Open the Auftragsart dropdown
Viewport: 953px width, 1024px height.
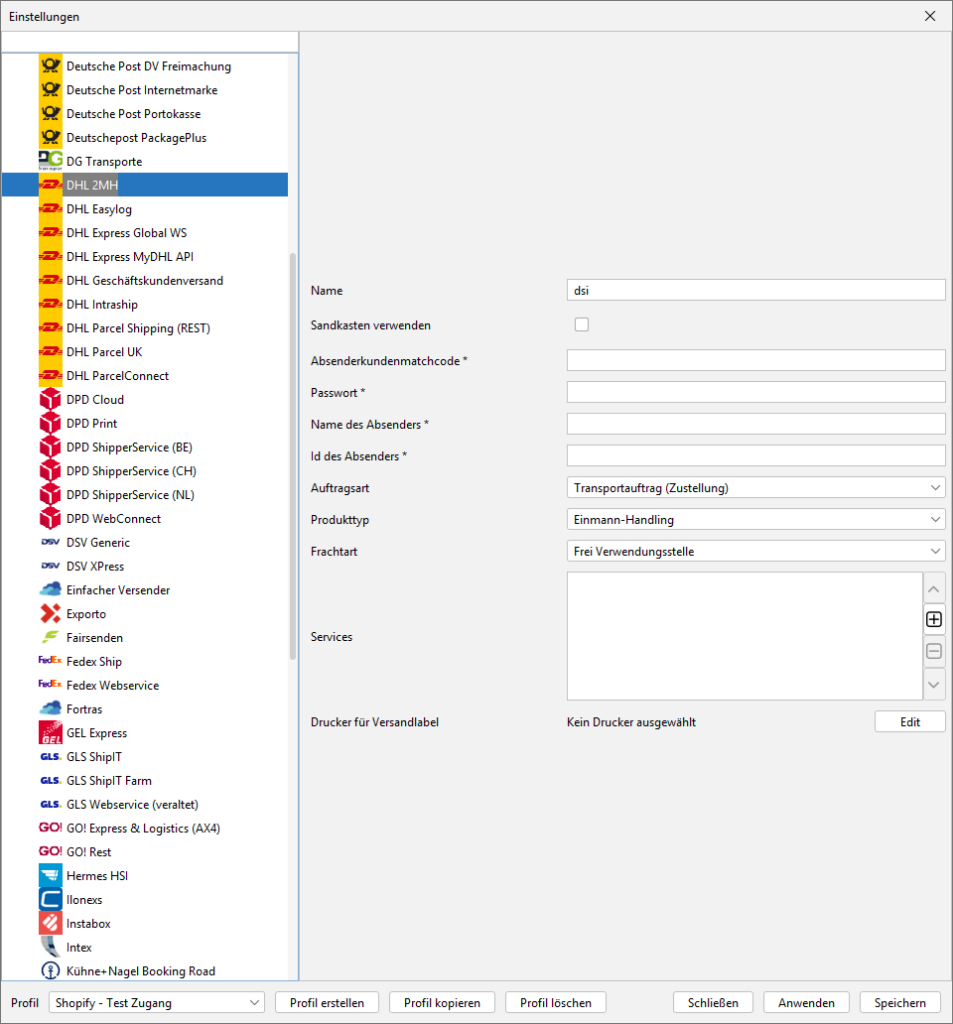coord(755,488)
